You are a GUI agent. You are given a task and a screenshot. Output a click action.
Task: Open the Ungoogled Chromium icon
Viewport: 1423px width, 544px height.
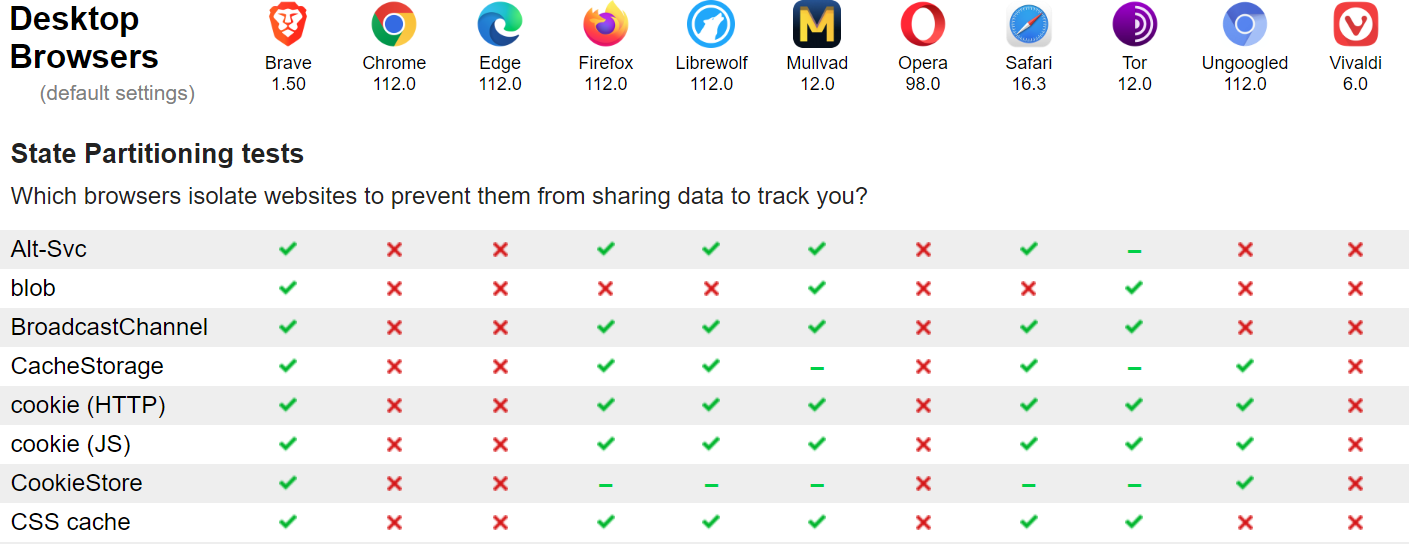(x=1245, y=24)
